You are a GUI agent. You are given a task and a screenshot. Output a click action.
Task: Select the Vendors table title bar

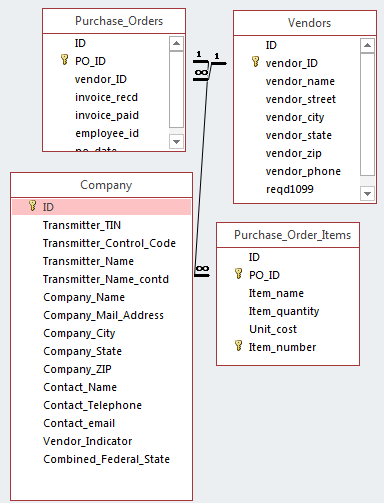coord(305,23)
